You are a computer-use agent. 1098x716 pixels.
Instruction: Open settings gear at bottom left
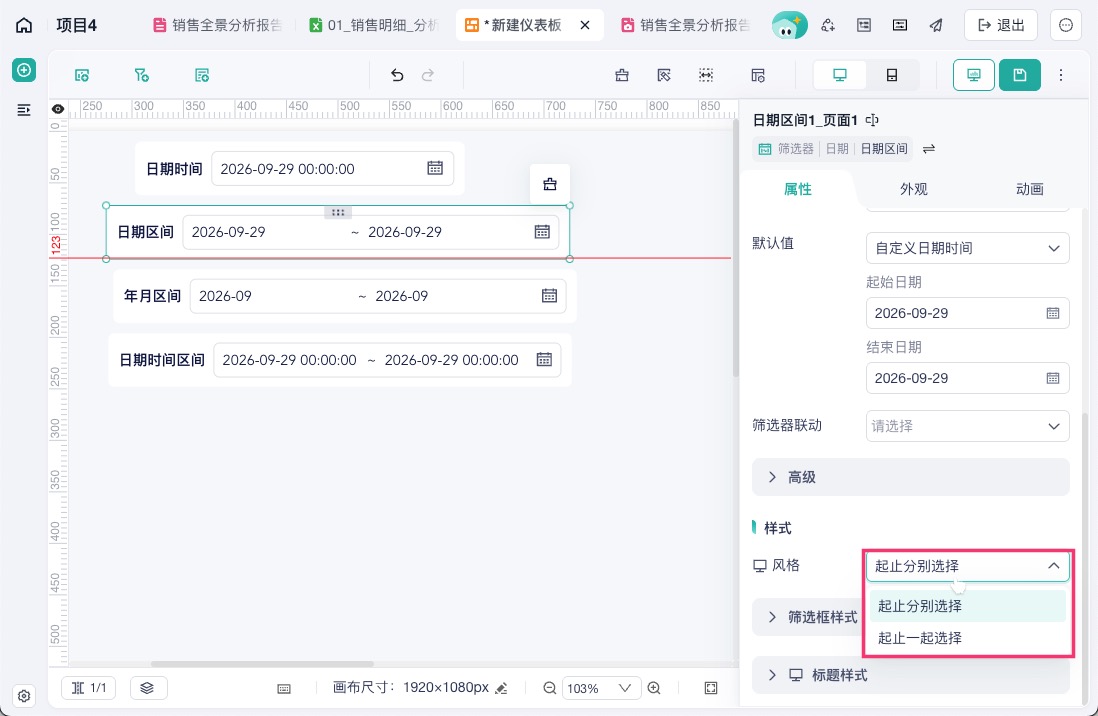[24, 696]
